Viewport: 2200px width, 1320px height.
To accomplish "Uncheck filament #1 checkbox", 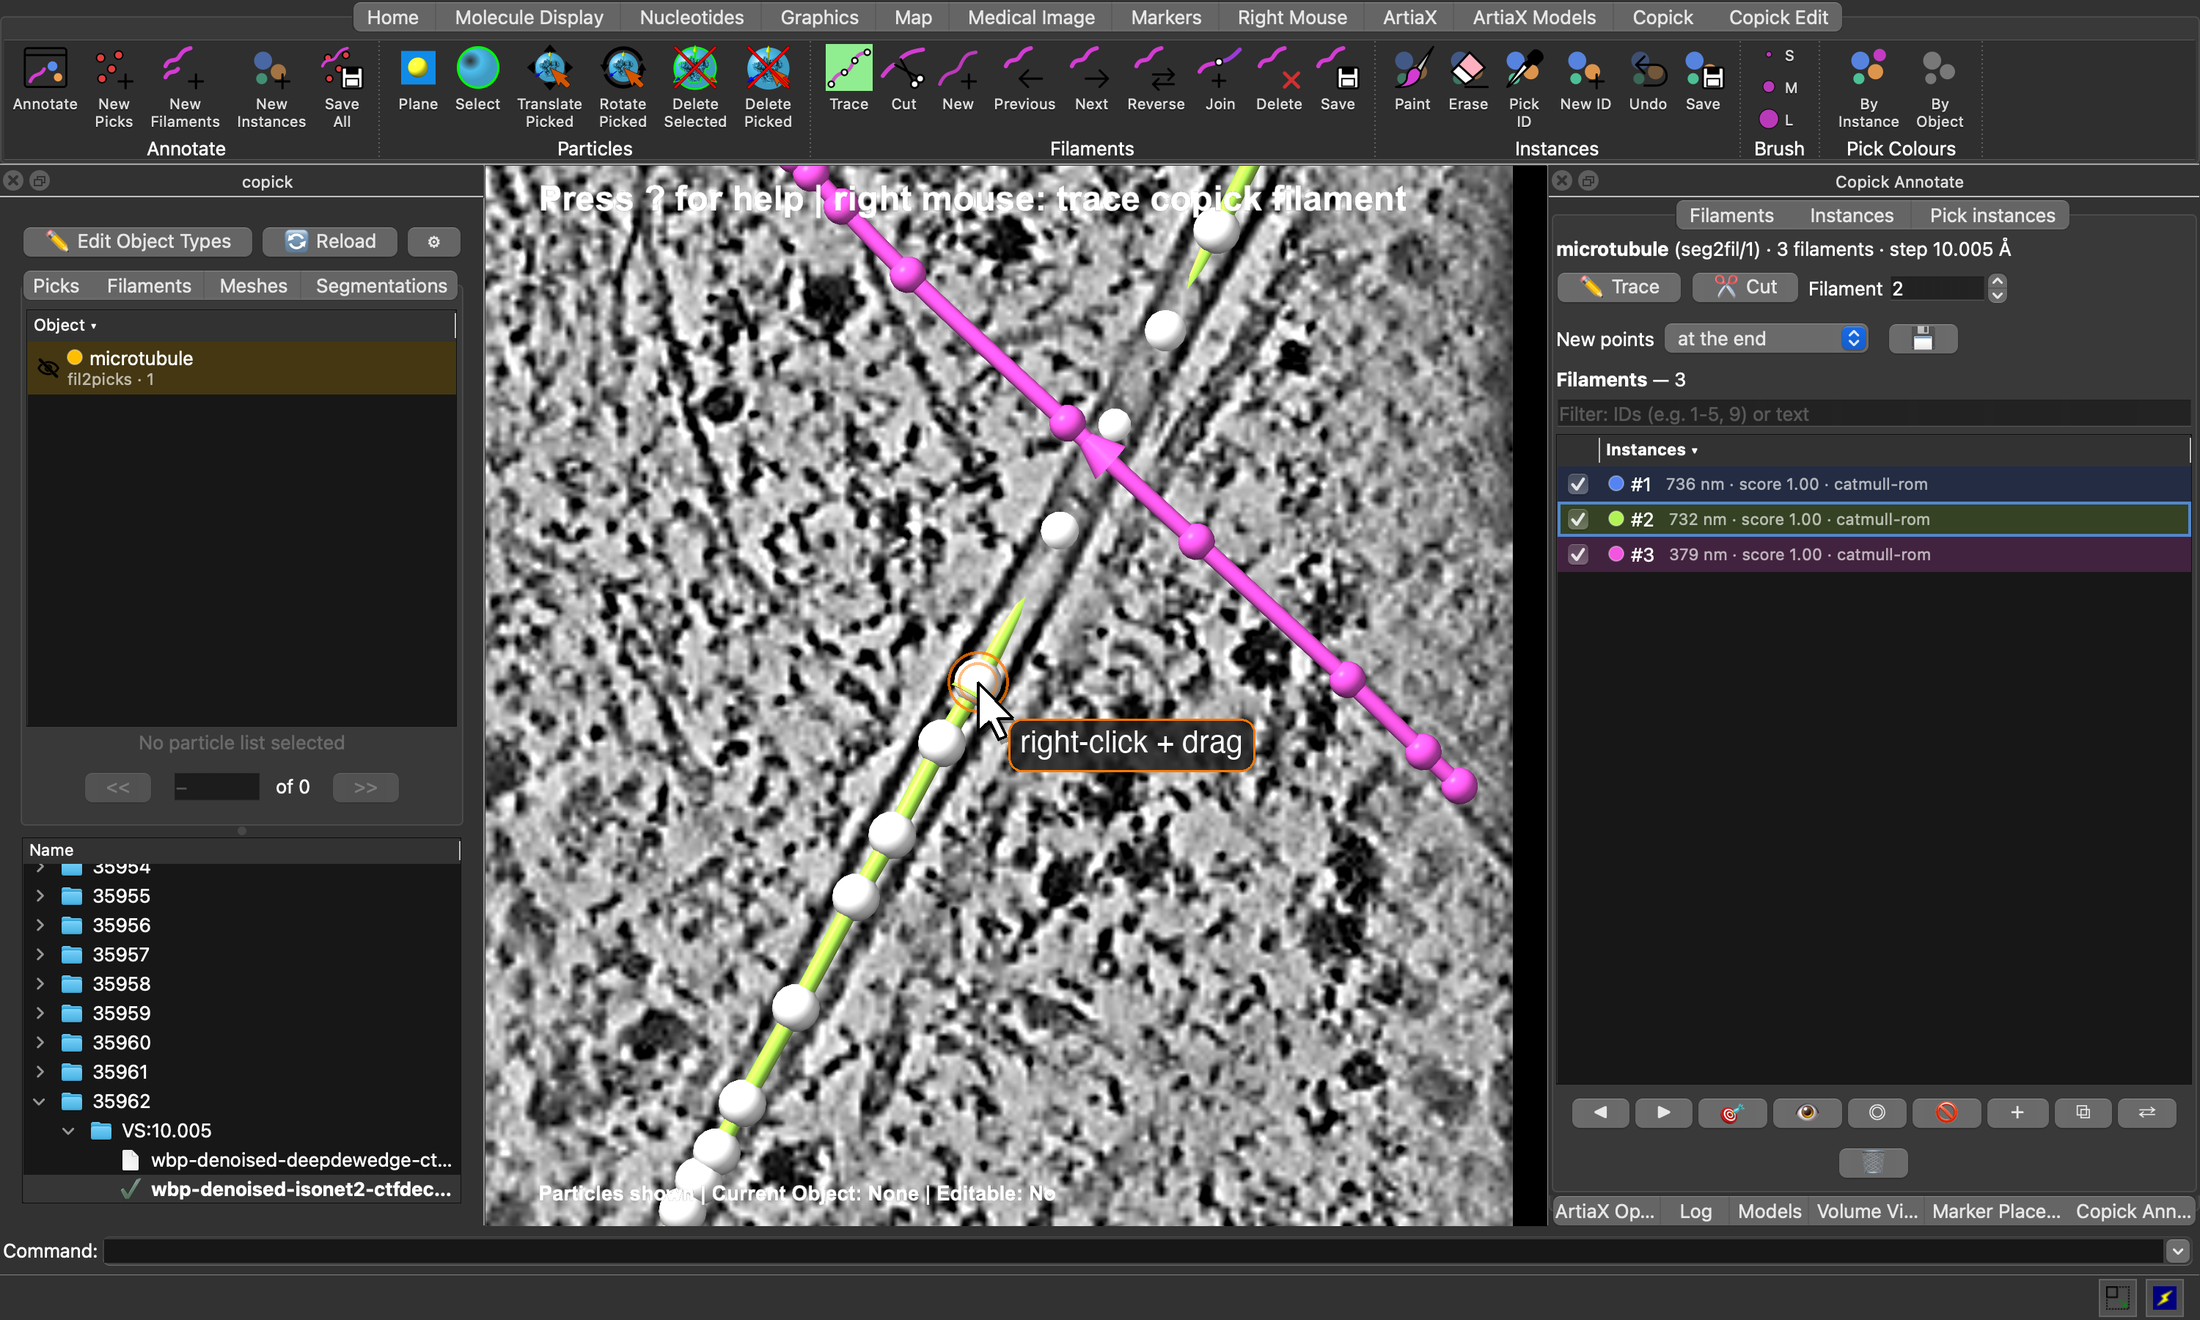I will [x=1578, y=484].
